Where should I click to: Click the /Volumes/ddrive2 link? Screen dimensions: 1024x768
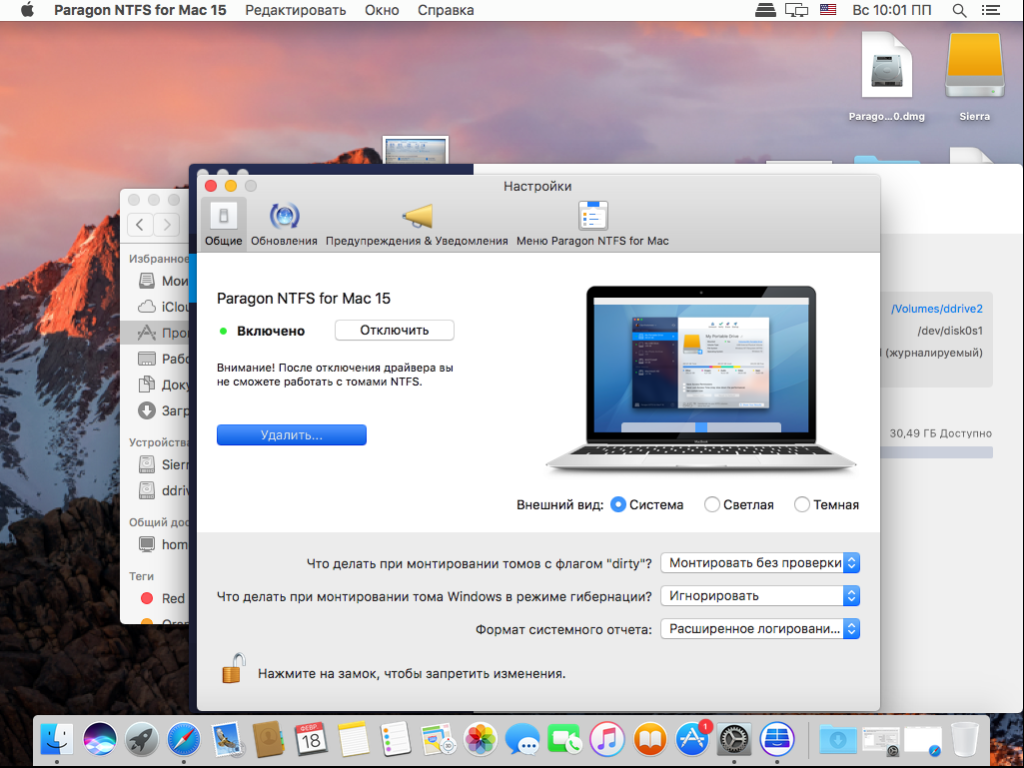coord(936,309)
